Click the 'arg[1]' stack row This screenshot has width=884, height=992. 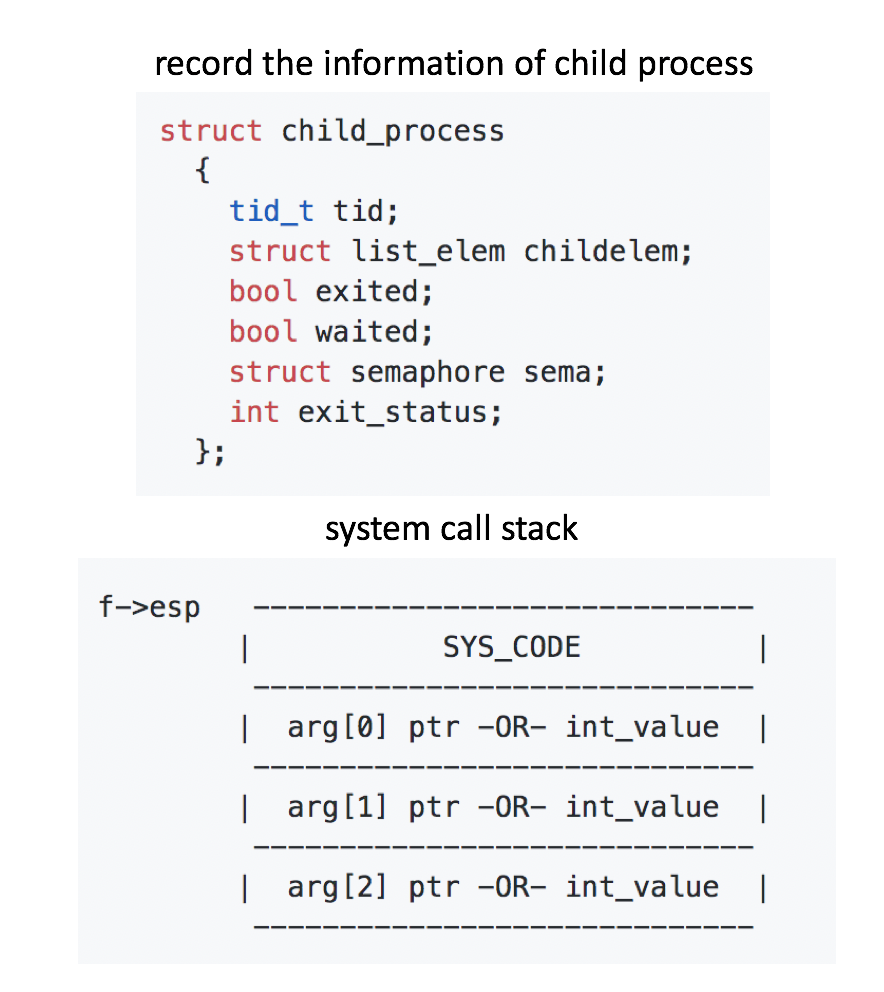[503, 807]
